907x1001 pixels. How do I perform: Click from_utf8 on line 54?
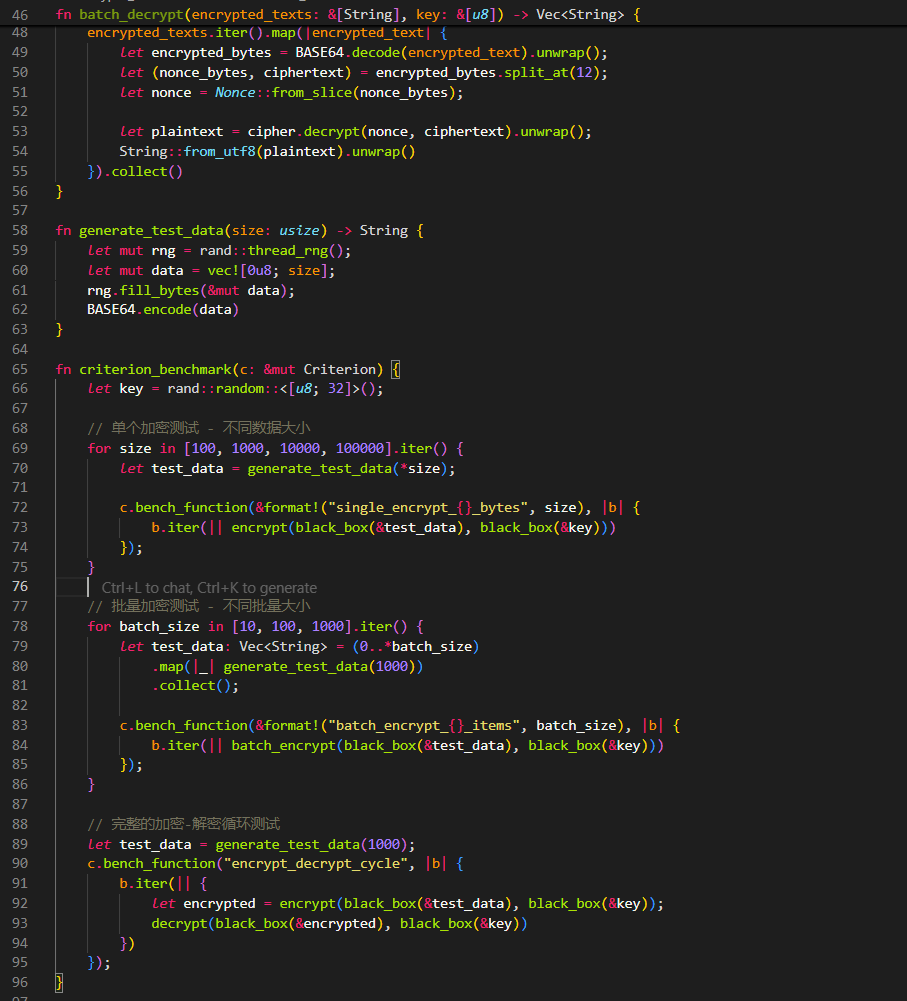click(x=220, y=151)
